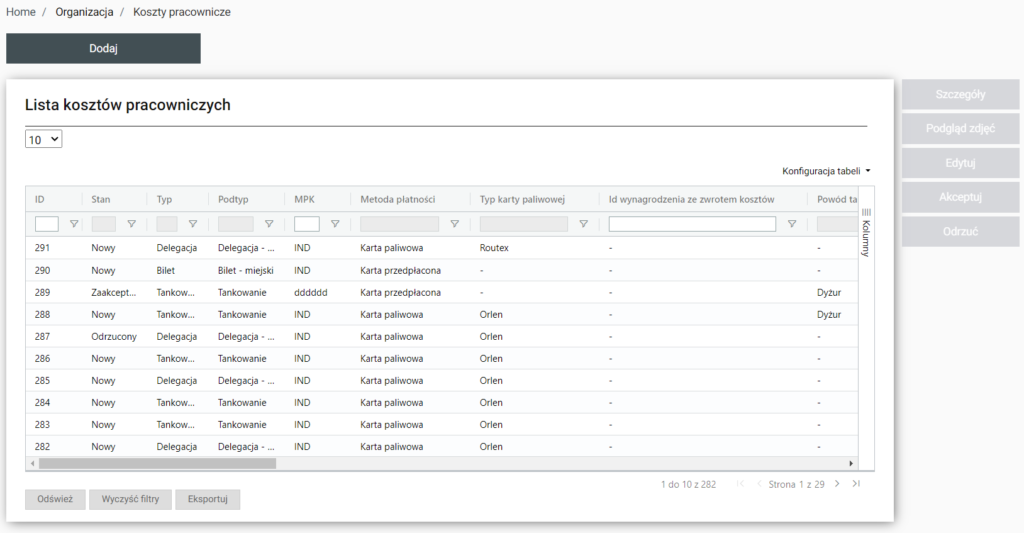Navigate to Home breadcrumb
This screenshot has height=533, width=1024.
21,12
